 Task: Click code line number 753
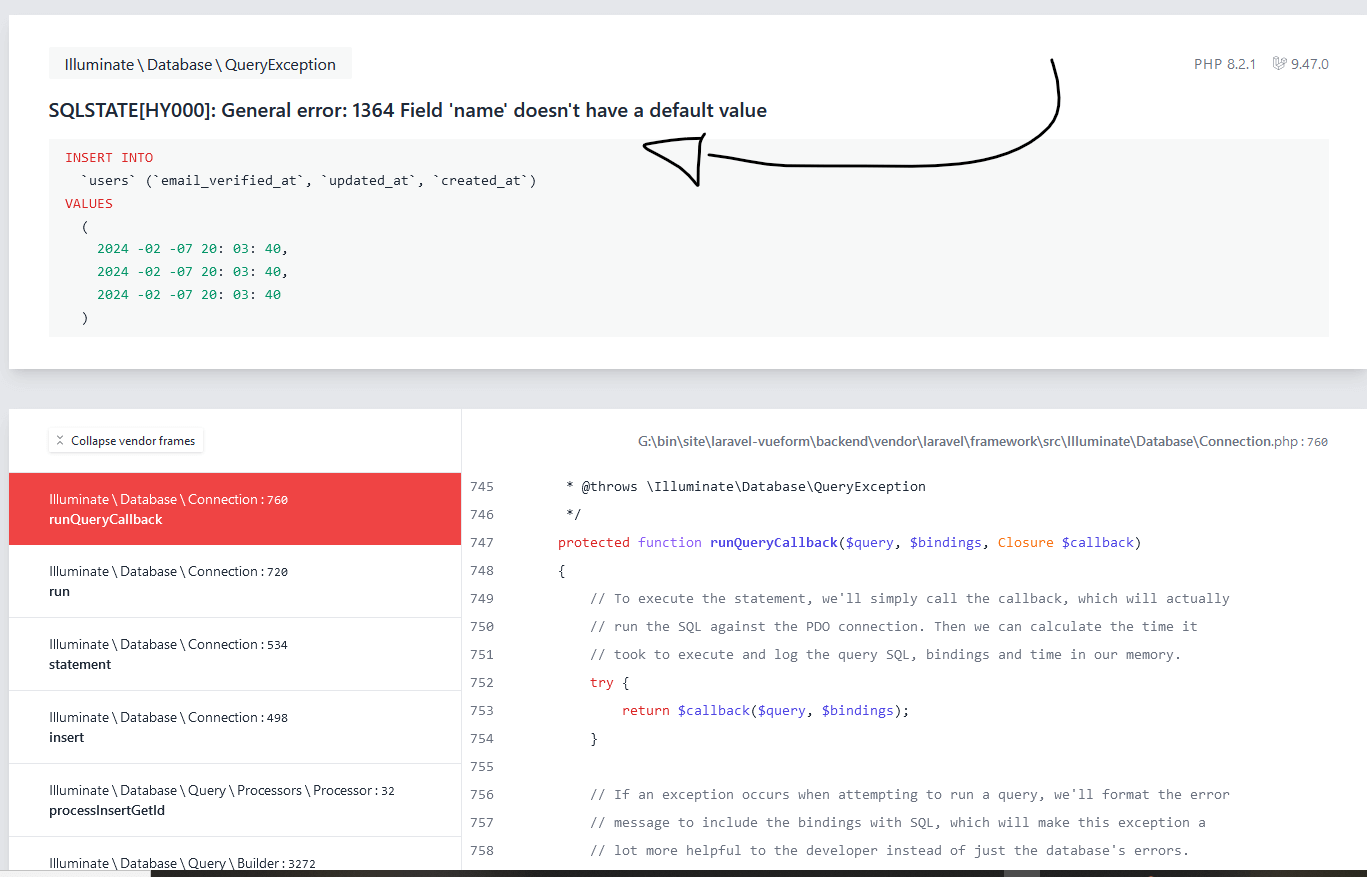click(x=482, y=710)
